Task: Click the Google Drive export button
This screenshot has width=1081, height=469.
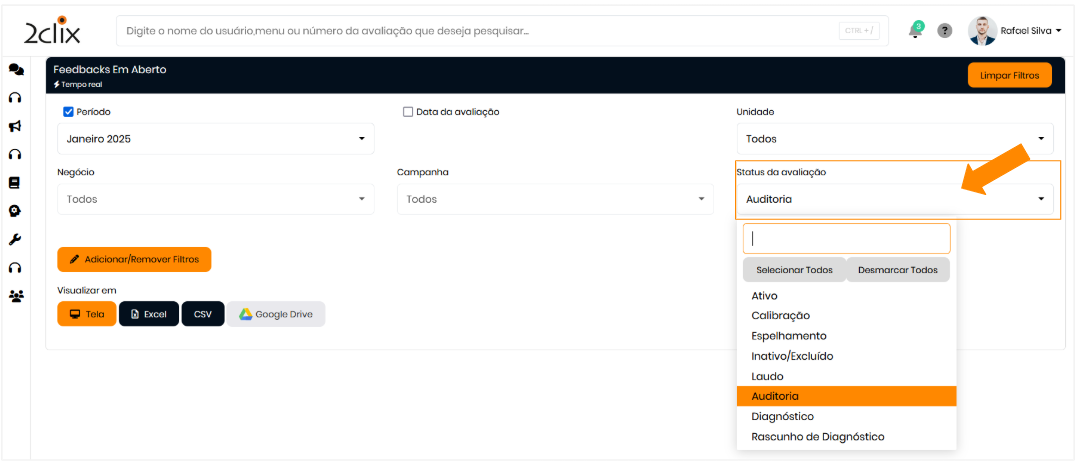Action: tap(275, 314)
